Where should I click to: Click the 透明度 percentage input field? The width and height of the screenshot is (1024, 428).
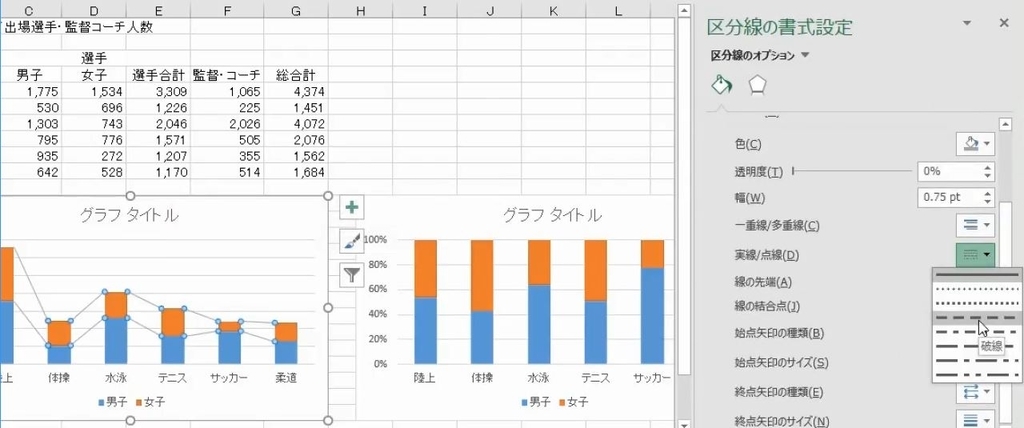click(x=949, y=171)
